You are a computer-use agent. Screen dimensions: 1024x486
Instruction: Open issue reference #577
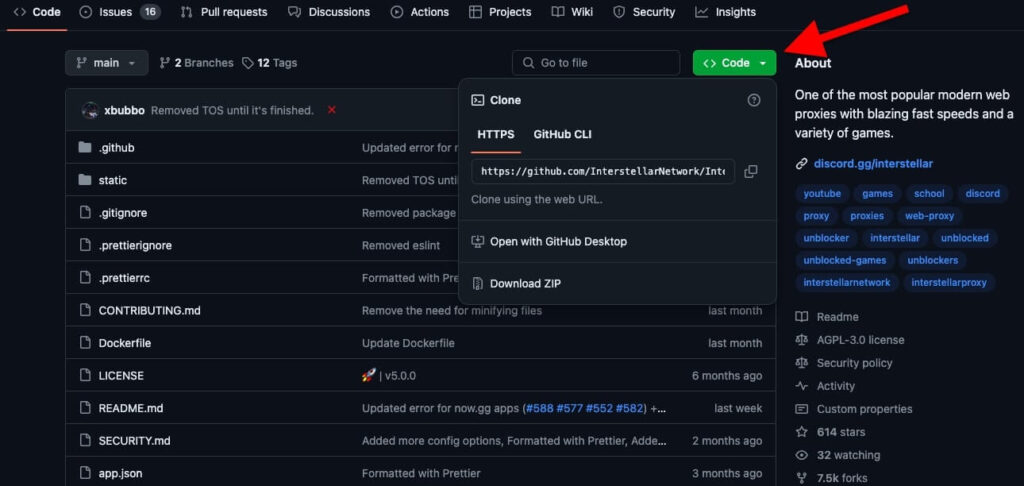569,409
